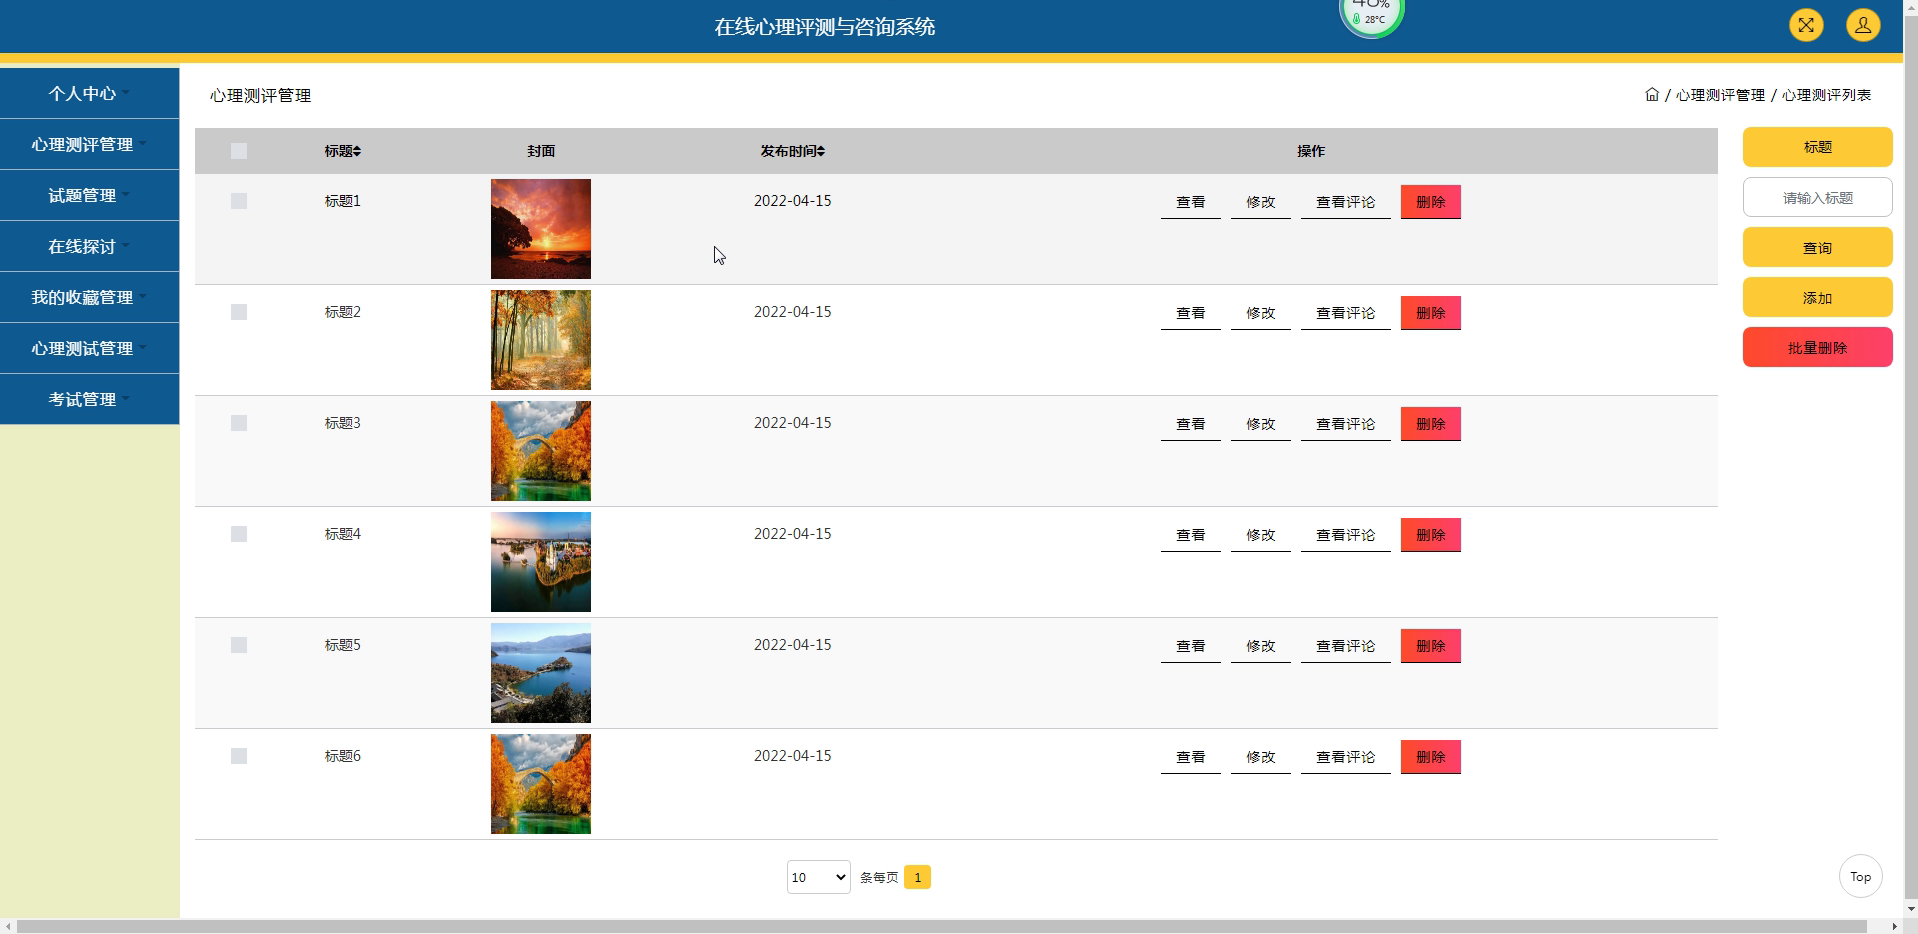
Task: Click the Top back-to-top button
Action: pyautogui.click(x=1860, y=876)
